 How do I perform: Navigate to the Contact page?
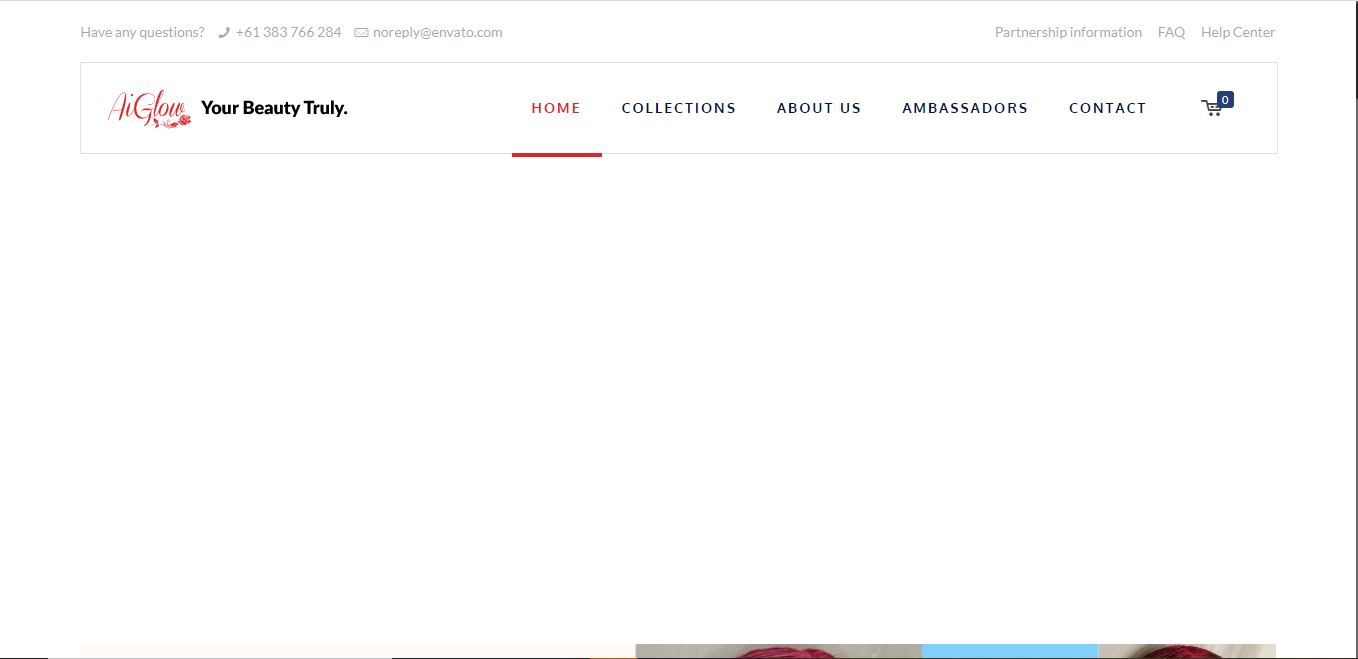tap(1107, 108)
